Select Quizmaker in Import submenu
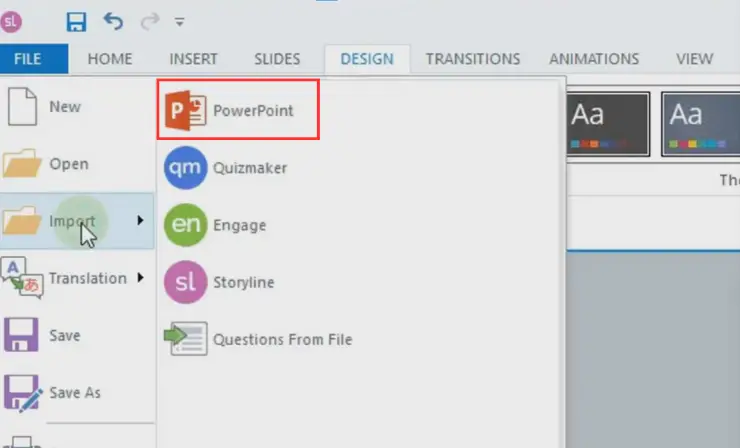Screen dimensions: 740x448 tap(250, 168)
